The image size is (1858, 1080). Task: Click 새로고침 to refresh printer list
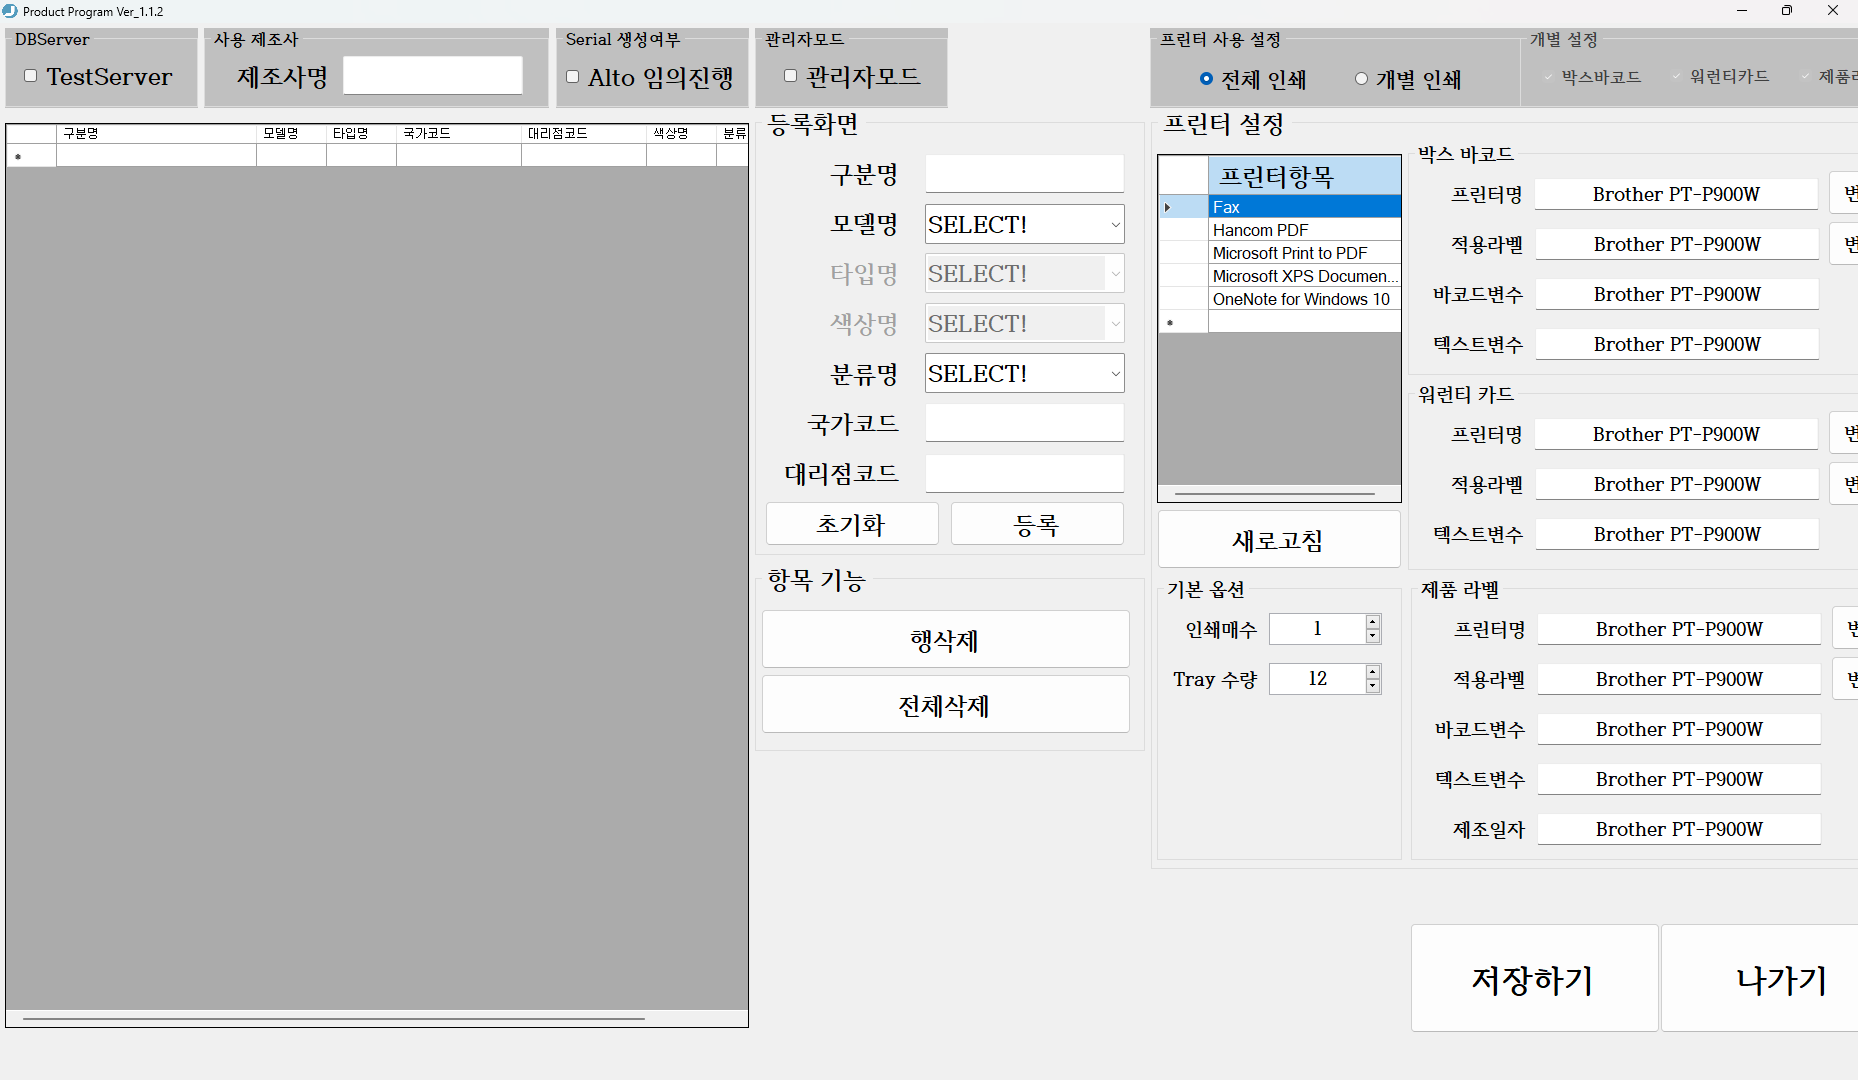coord(1278,540)
